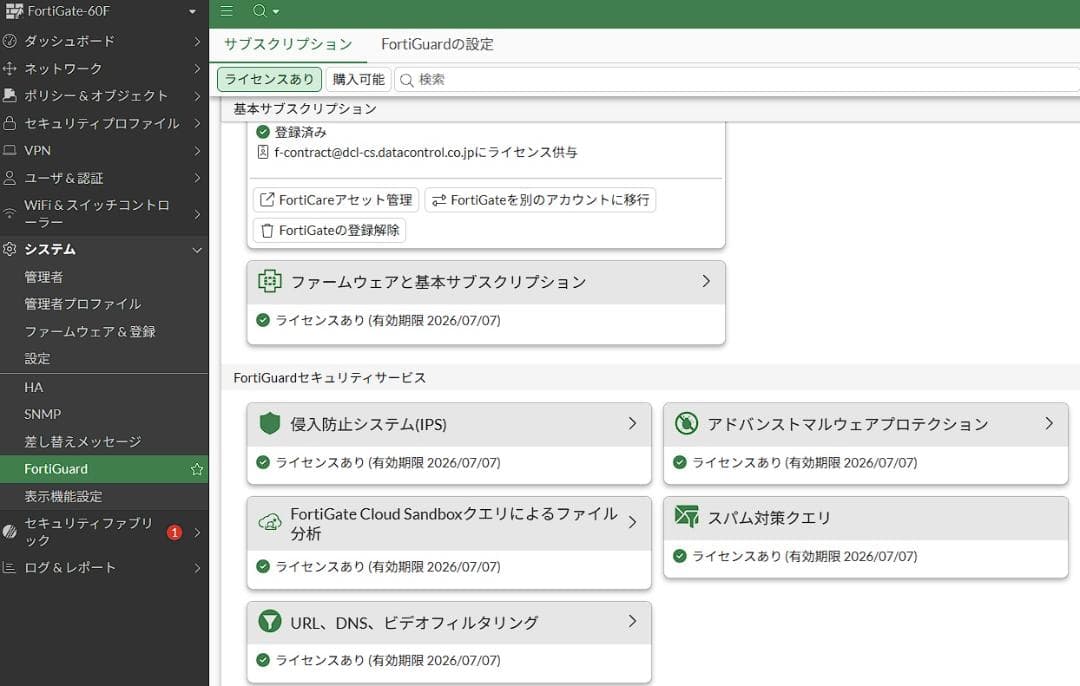Switch to the FortiGuardの設定 tab
1080x686 pixels.
438,44
